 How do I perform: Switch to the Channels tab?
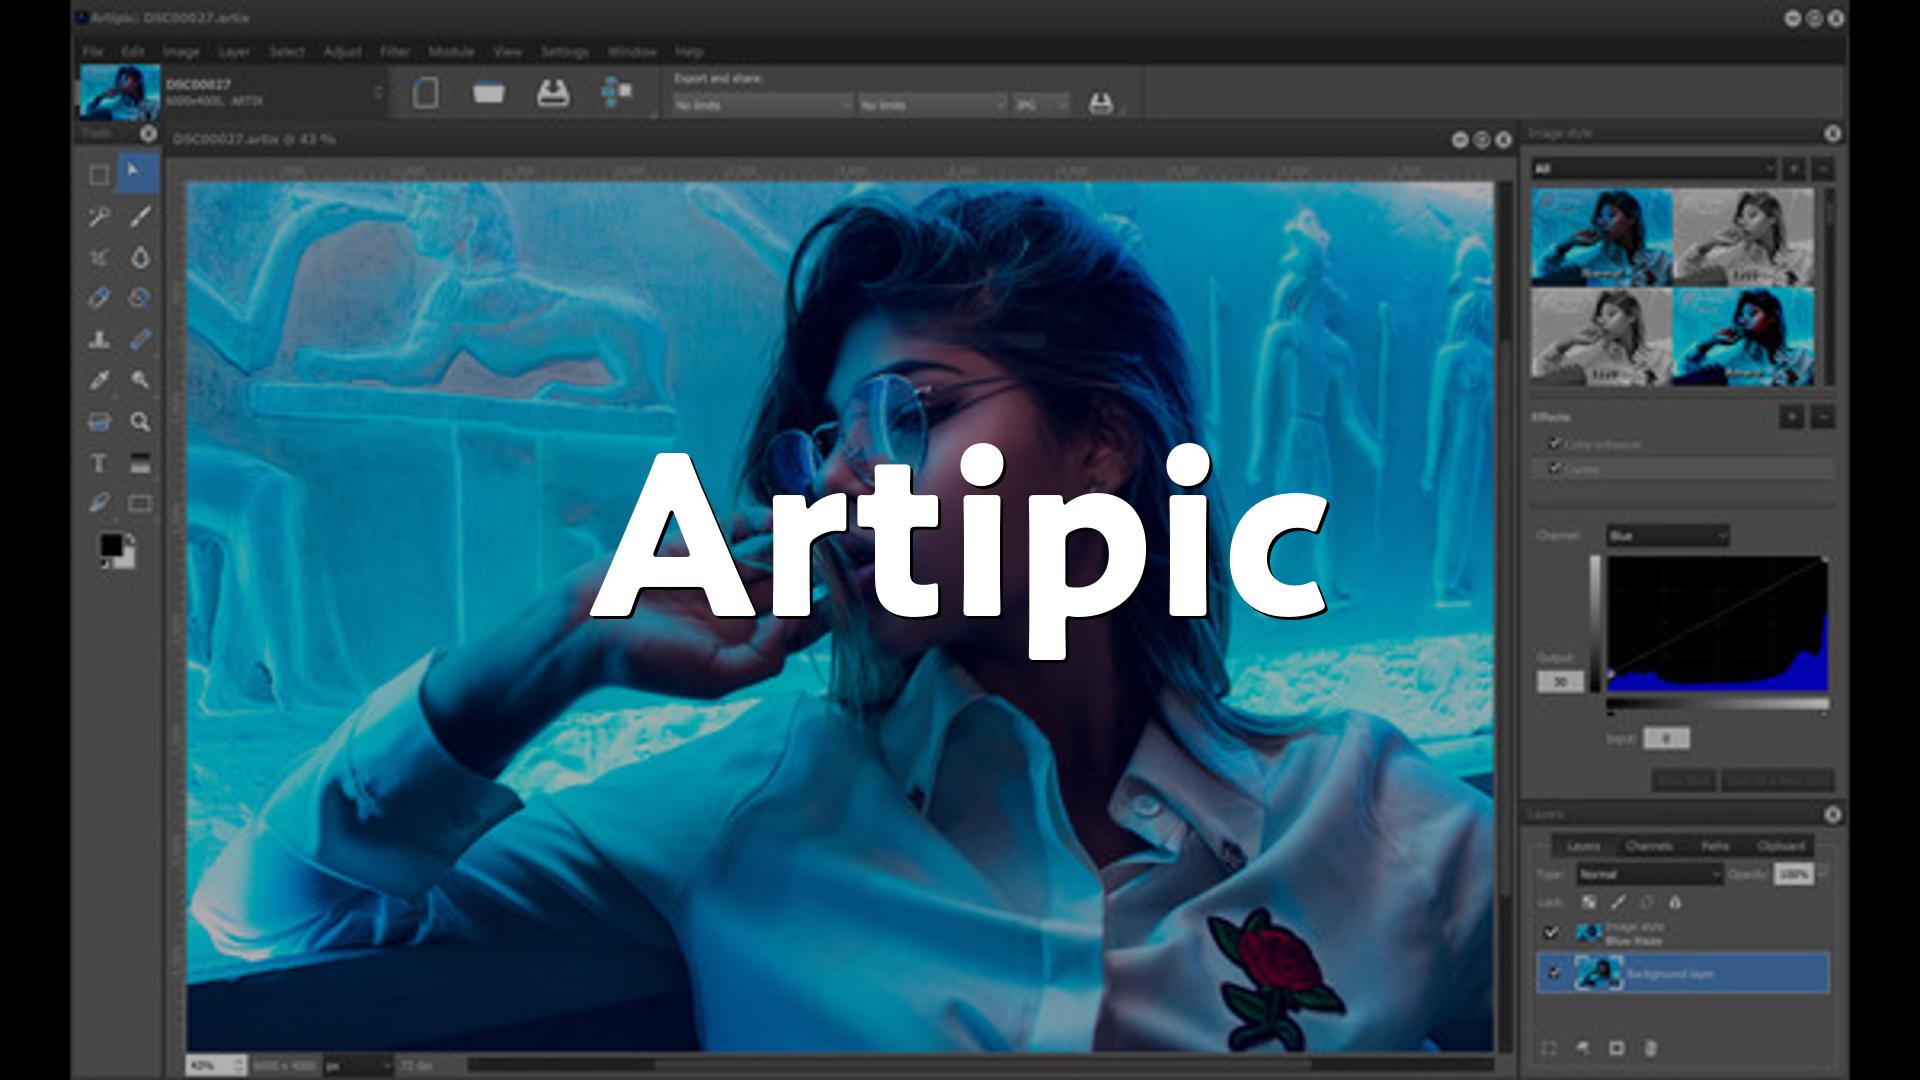(x=1649, y=846)
